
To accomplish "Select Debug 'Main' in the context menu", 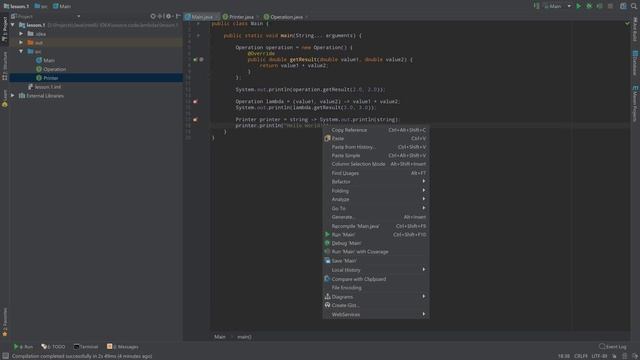I will coord(376,243).
